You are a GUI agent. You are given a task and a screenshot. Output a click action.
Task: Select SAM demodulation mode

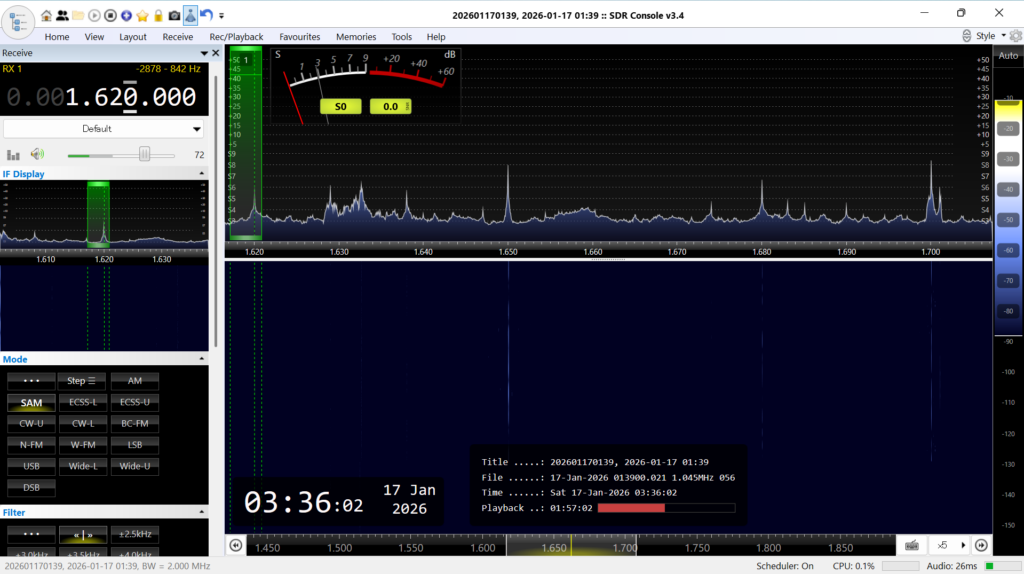(x=31, y=402)
